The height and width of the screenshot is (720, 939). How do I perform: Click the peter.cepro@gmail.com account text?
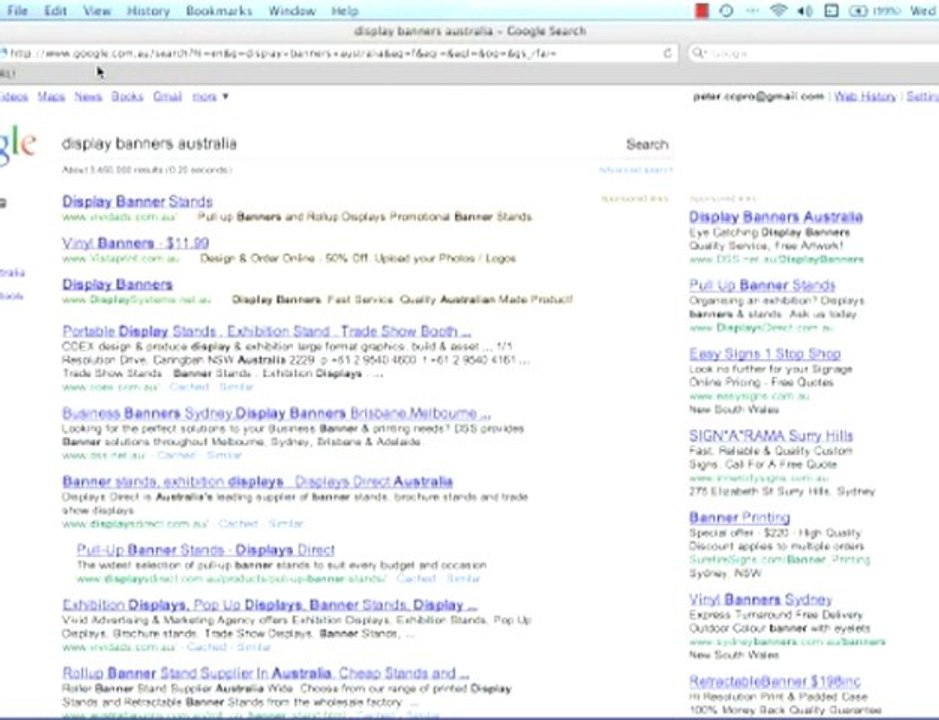pos(758,96)
